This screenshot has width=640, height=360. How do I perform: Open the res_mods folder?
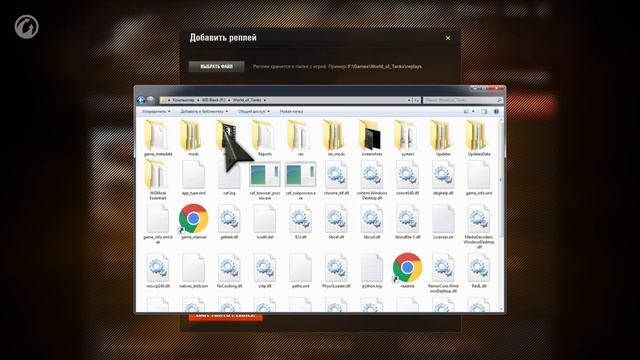[x=336, y=138]
